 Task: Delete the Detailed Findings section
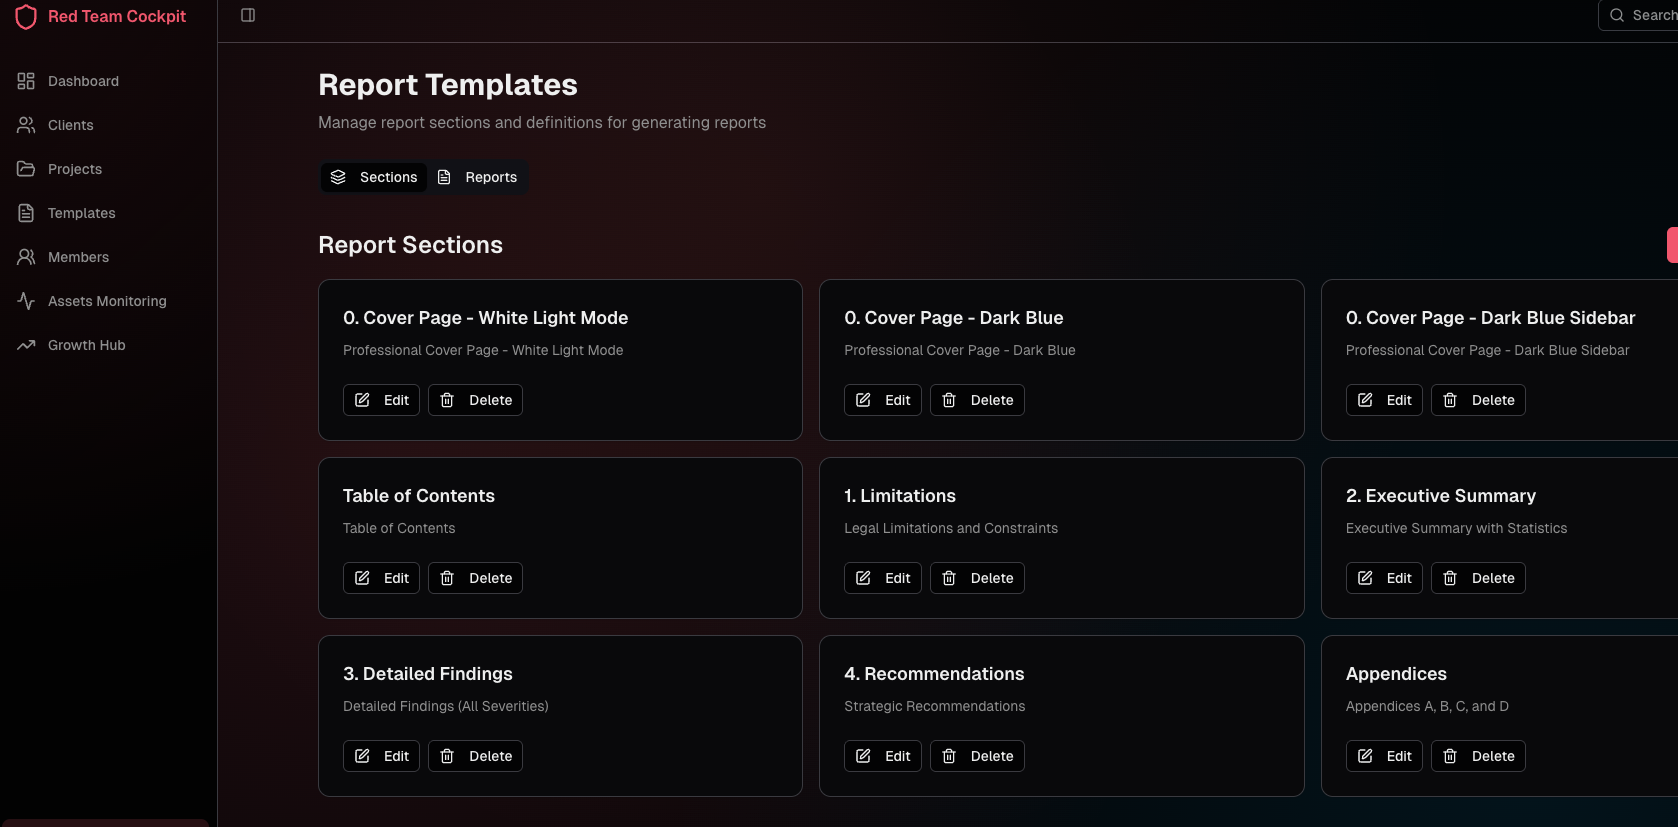475,756
